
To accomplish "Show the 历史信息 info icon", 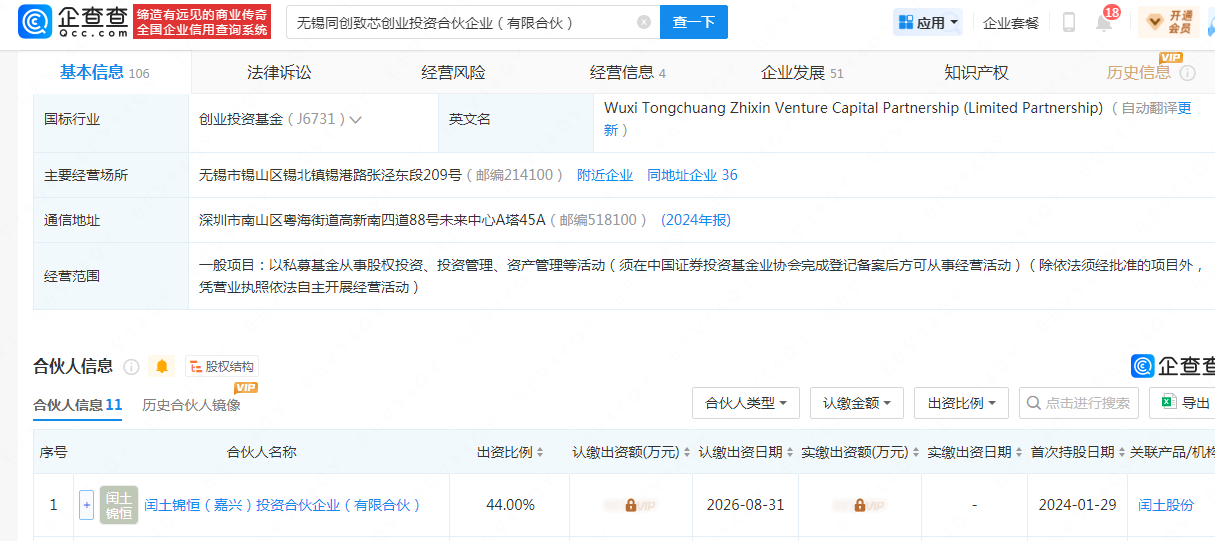I will 1188,73.
